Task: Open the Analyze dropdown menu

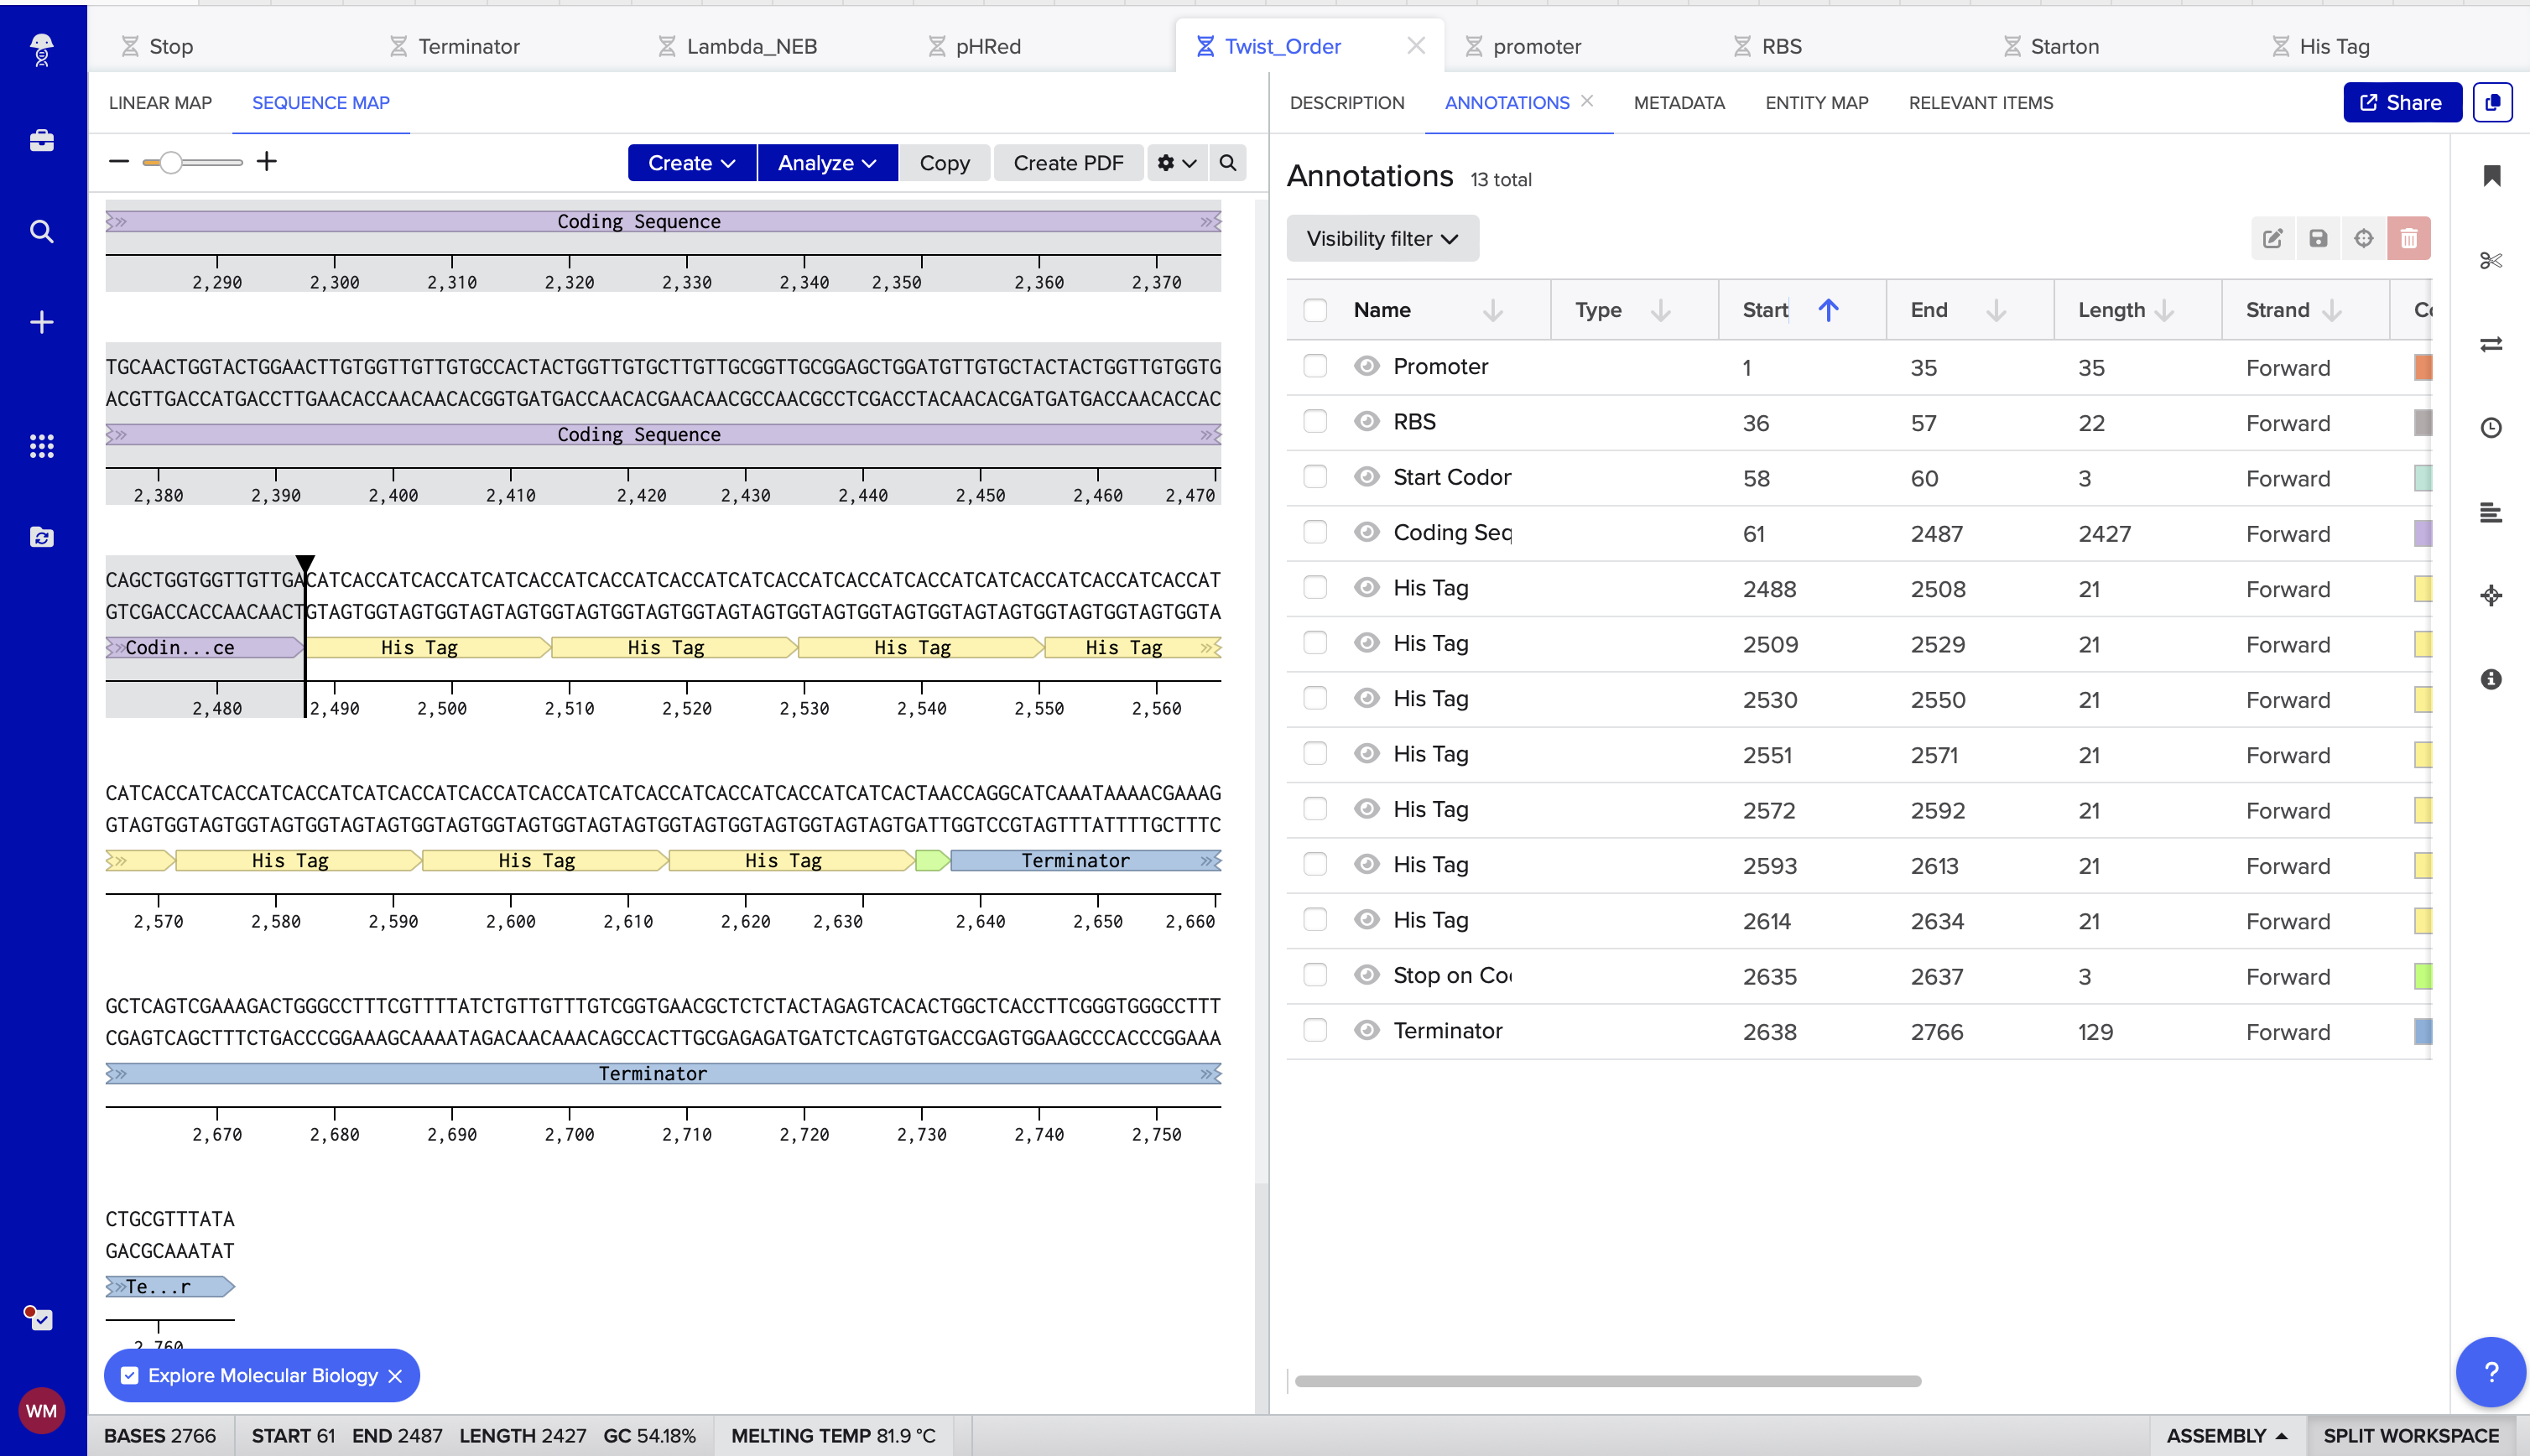Action: [826, 163]
